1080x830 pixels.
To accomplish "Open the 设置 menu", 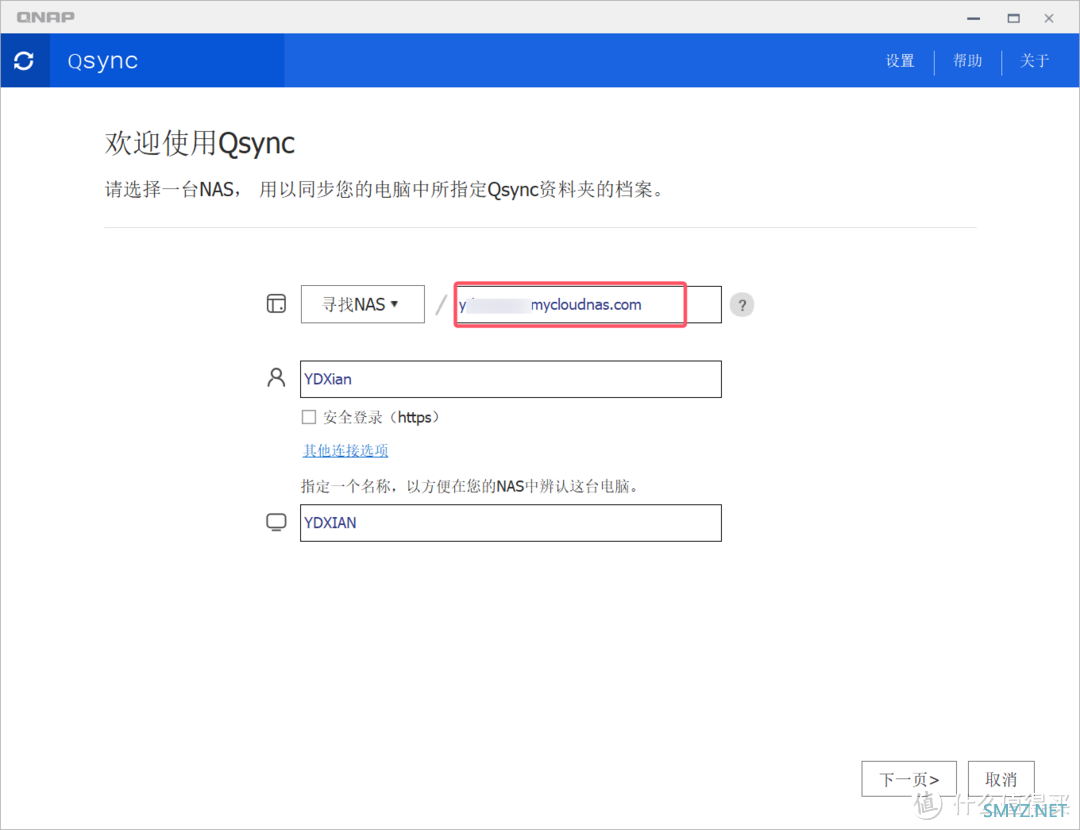I will click(900, 61).
